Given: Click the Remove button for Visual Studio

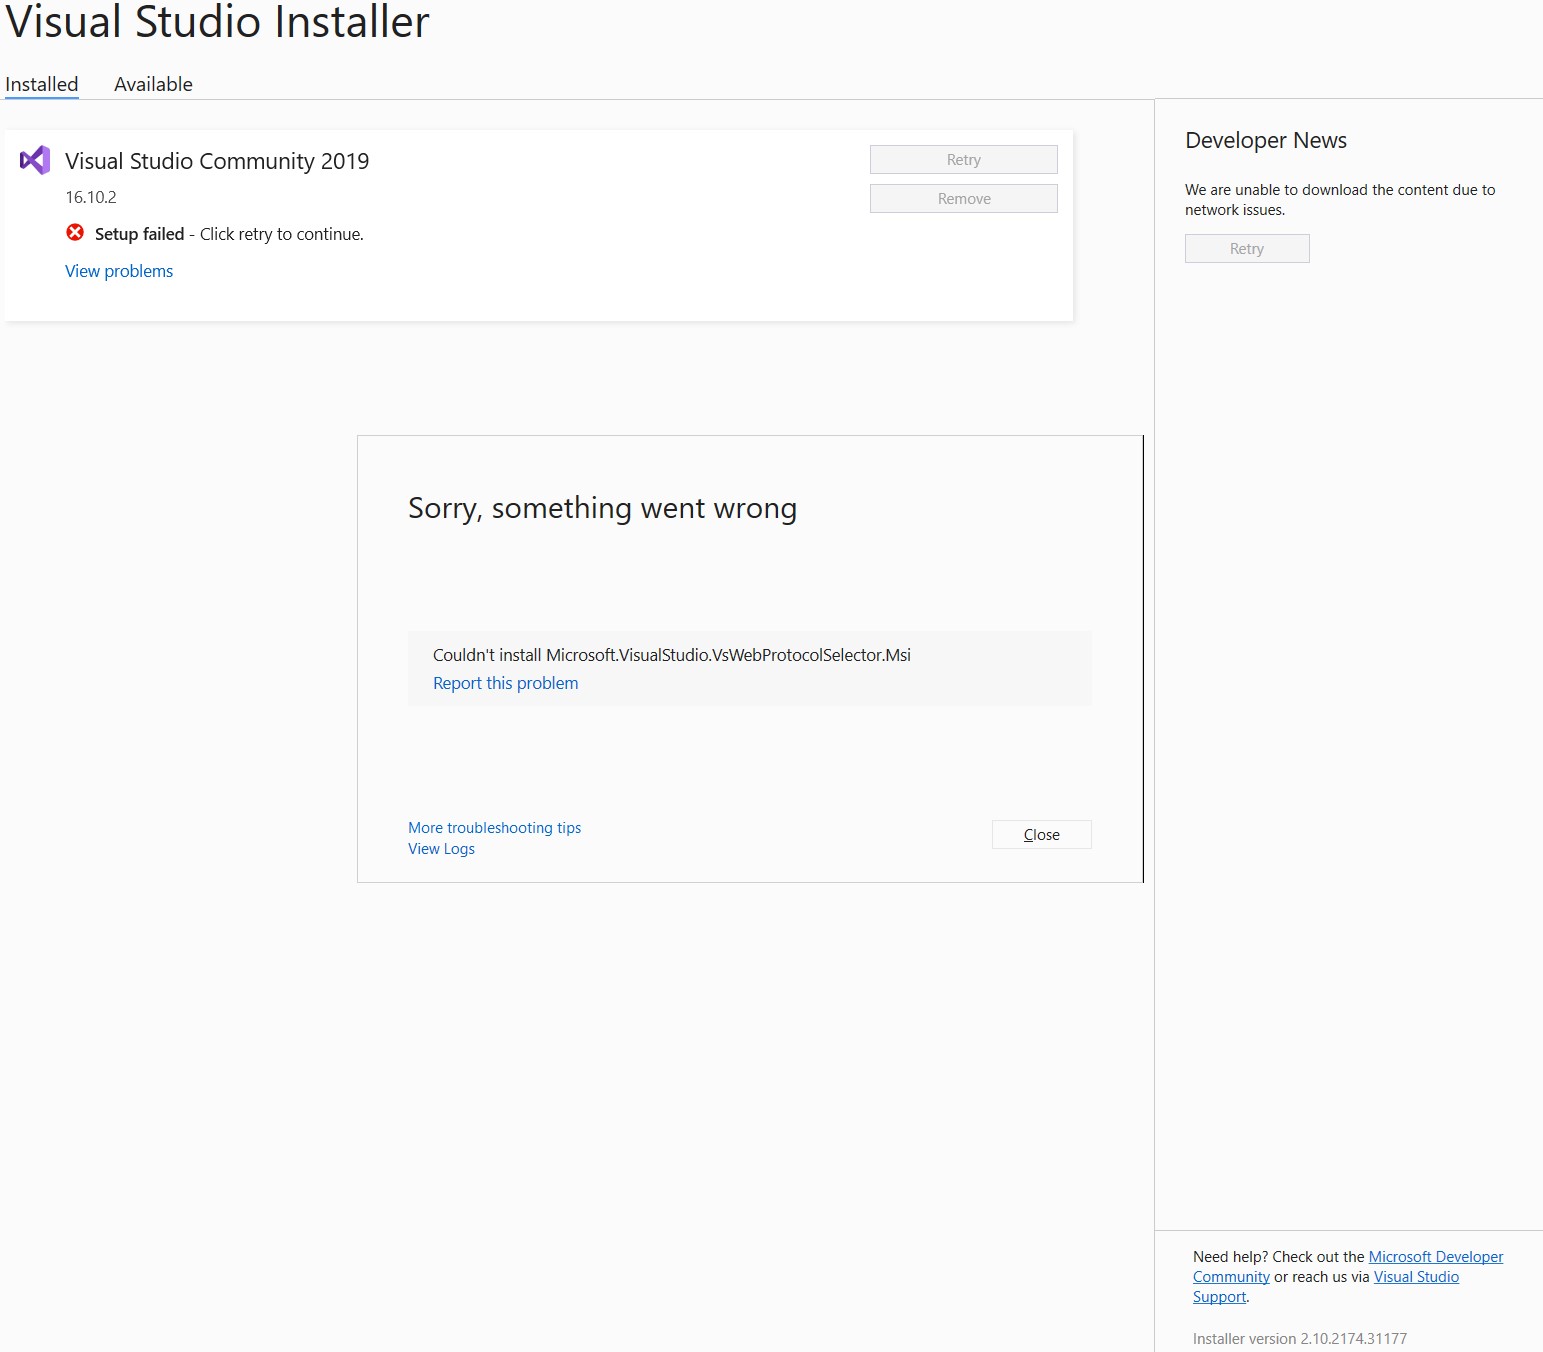Looking at the screenshot, I should point(963,199).
